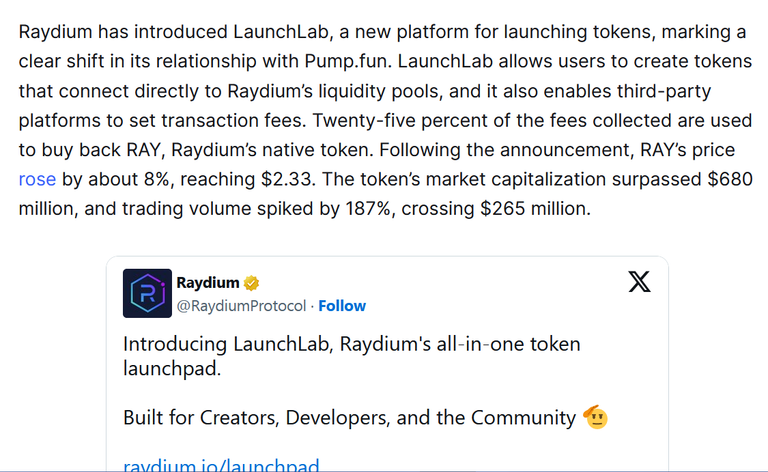768x472 pixels.
Task: Click the gold verified badge next to Raydium
Action: click(x=251, y=283)
